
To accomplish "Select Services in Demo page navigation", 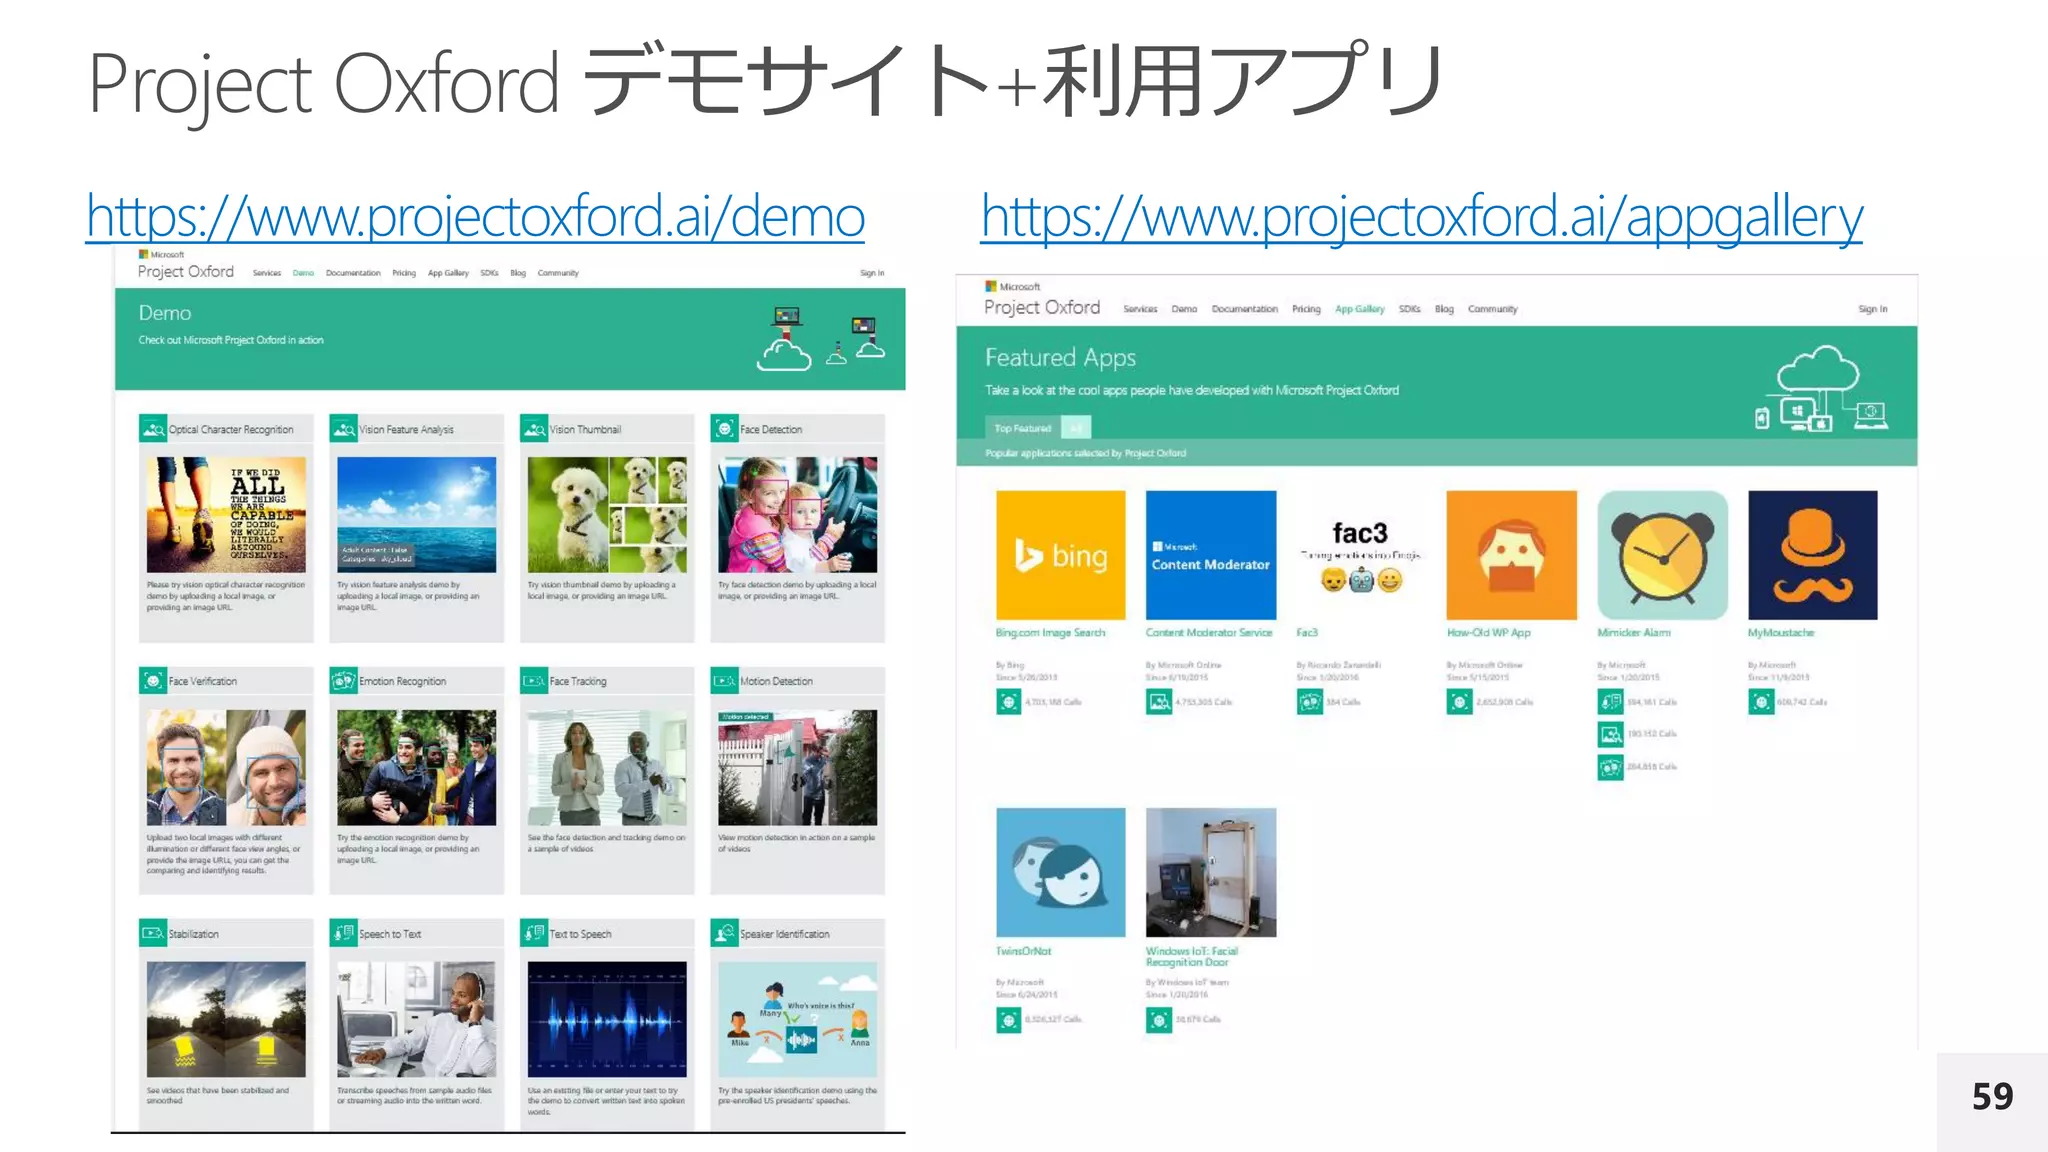I will click(x=267, y=273).
